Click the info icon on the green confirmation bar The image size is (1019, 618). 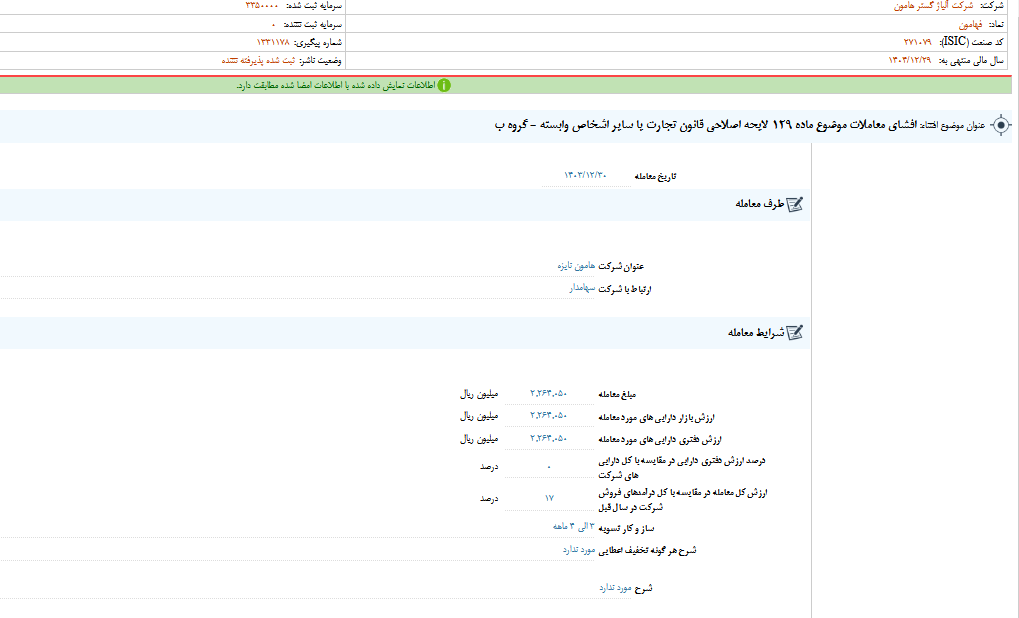(x=444, y=85)
